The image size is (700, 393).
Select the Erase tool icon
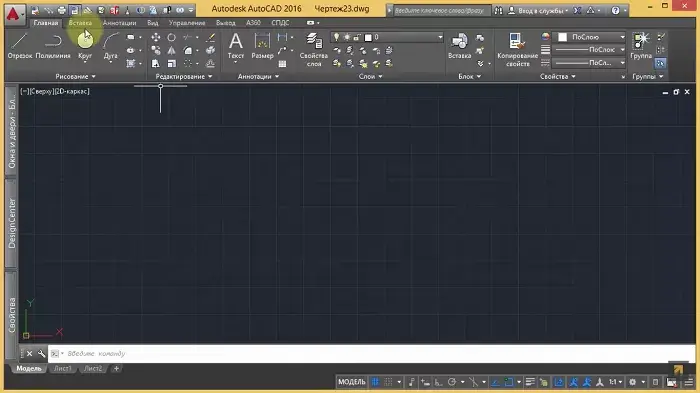(210, 38)
